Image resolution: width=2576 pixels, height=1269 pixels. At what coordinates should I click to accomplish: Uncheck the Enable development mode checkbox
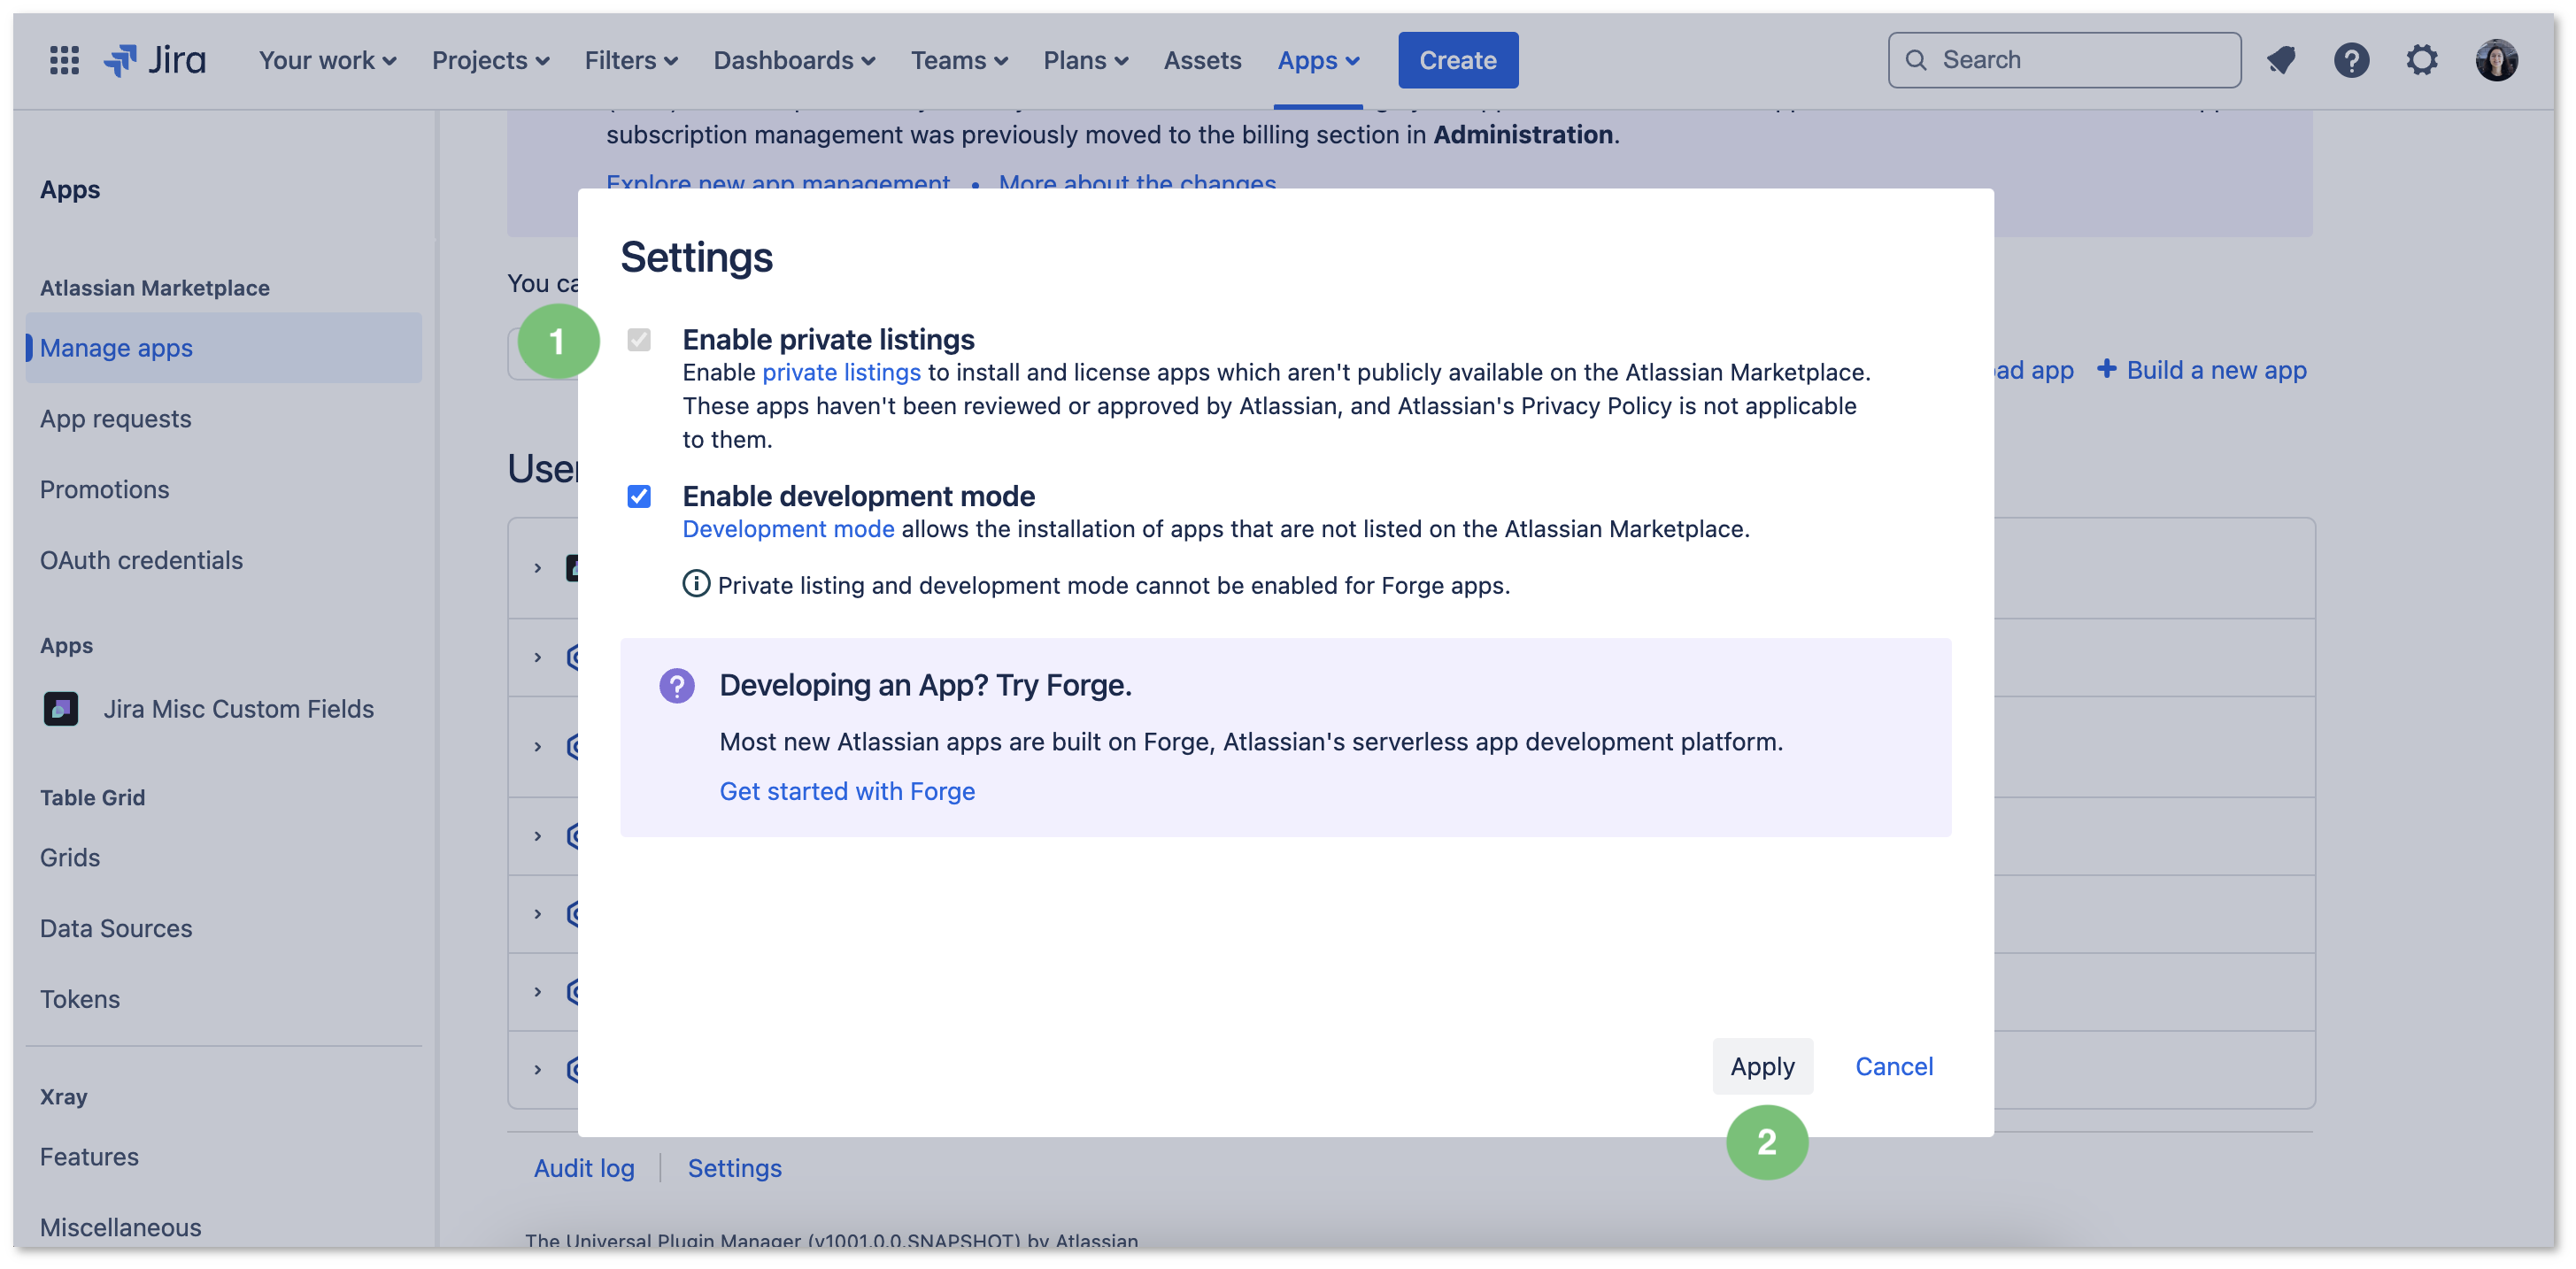(639, 496)
